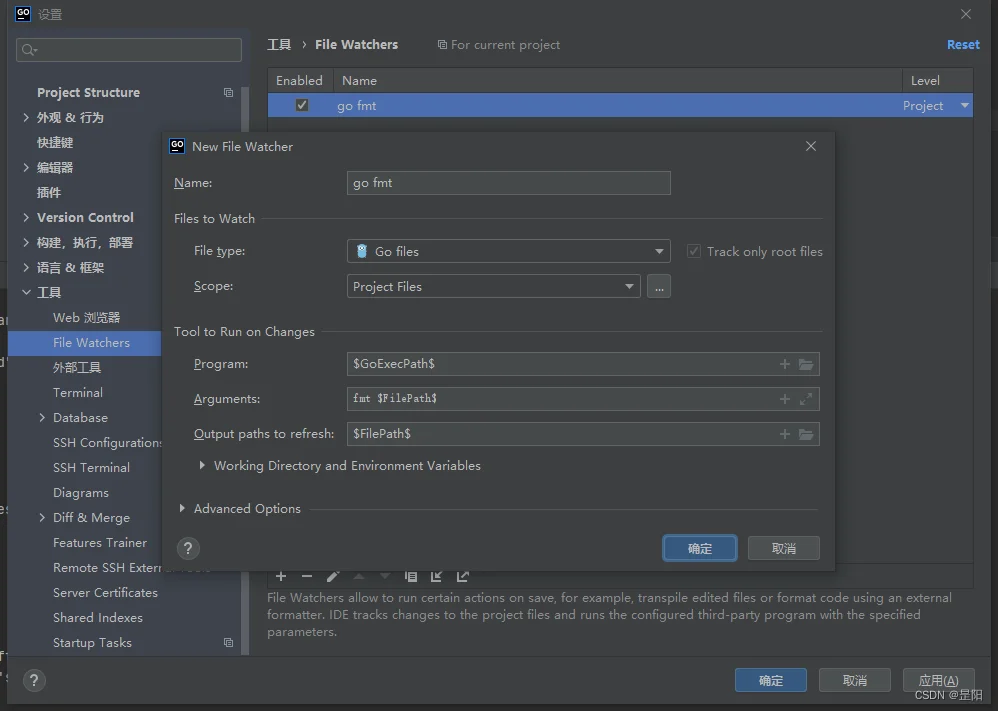The width and height of the screenshot is (998, 711).
Task: Click 取消 in New File Watcher dialog
Action: (x=784, y=548)
